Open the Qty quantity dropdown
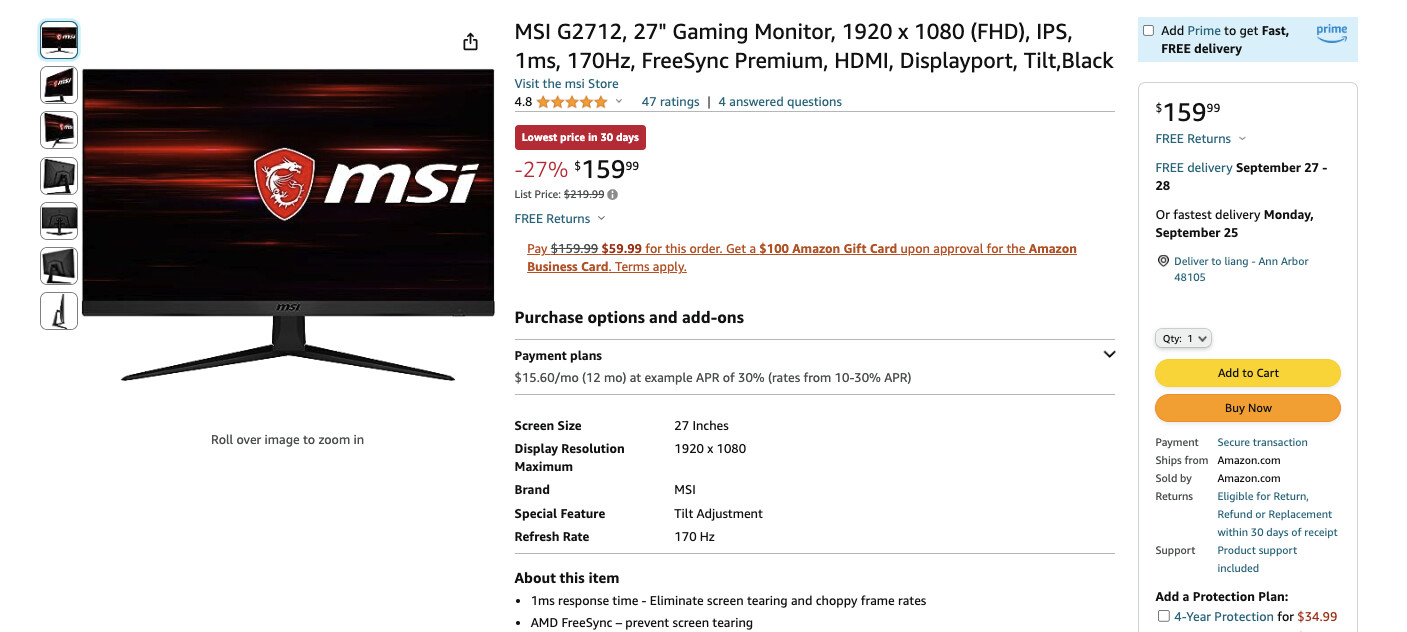Viewport: 1407px width, 632px height. 1183,339
